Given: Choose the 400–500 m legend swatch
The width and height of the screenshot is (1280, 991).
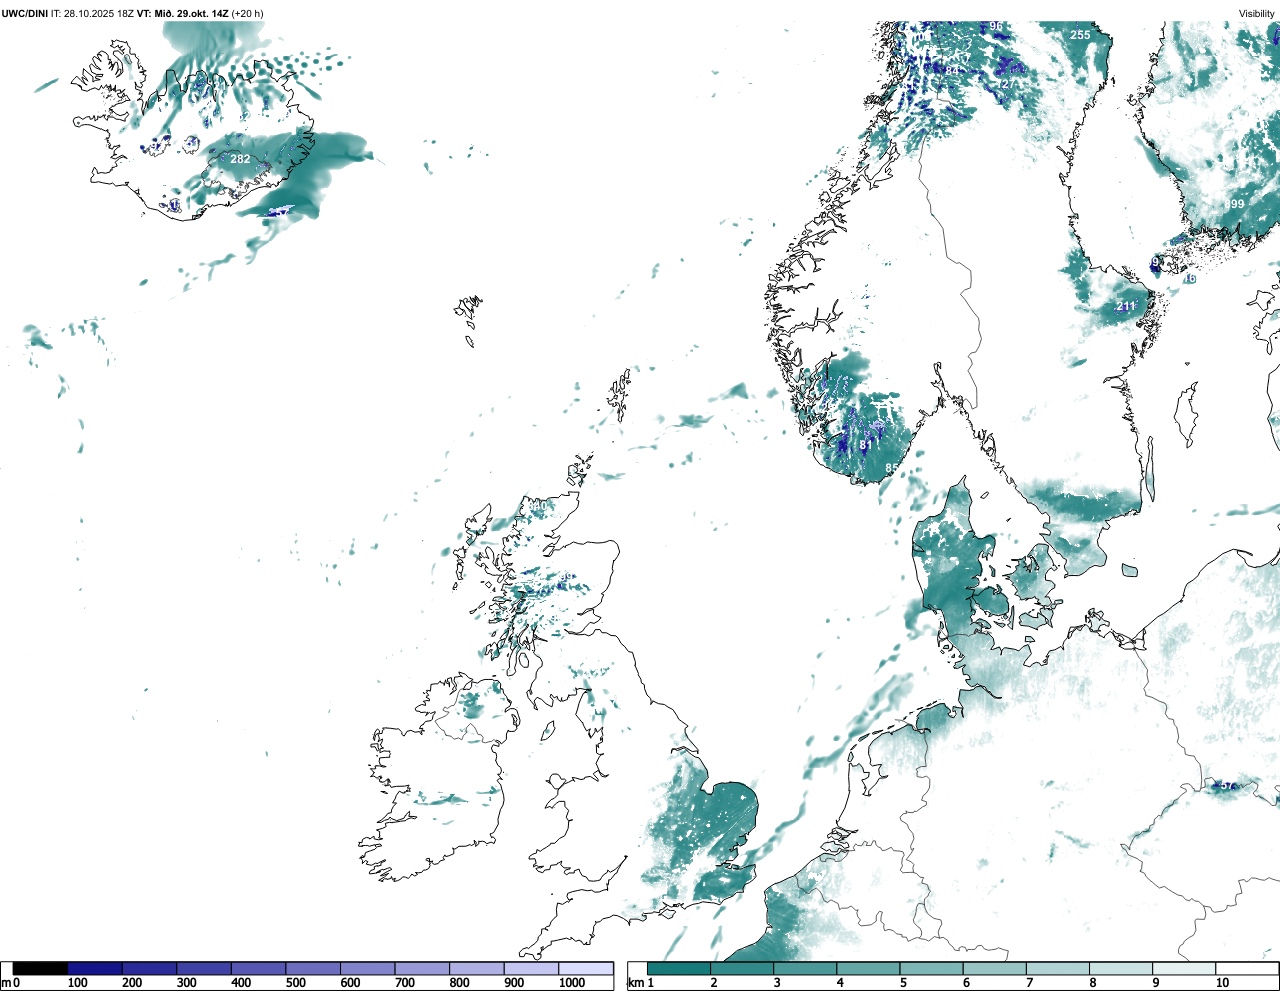Looking at the screenshot, I should 259,968.
